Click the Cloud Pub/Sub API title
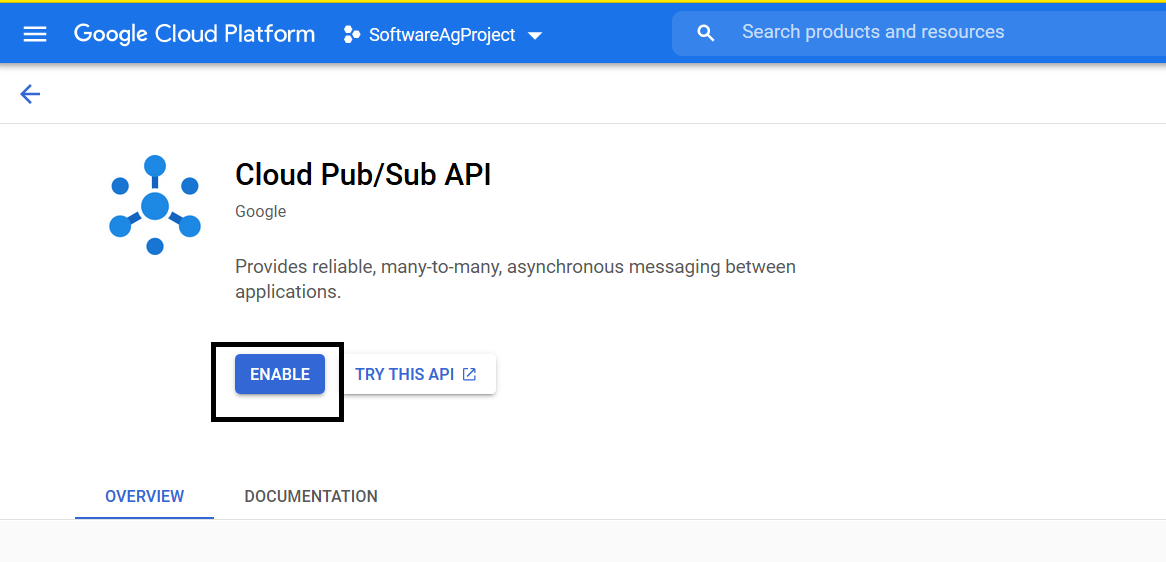Screen dimensions: 1166x562 pos(363,175)
